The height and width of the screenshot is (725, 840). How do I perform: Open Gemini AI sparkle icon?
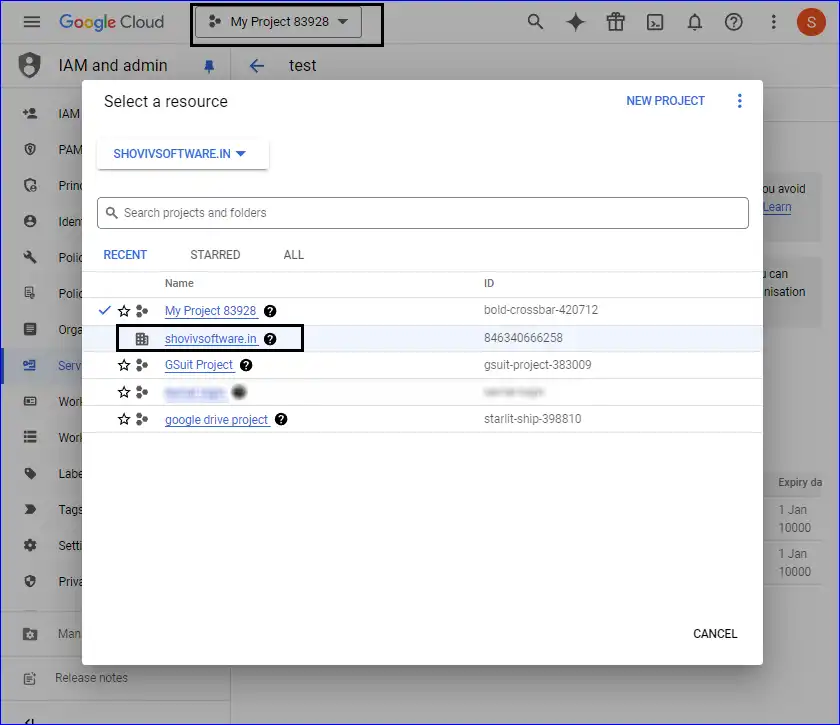(576, 22)
